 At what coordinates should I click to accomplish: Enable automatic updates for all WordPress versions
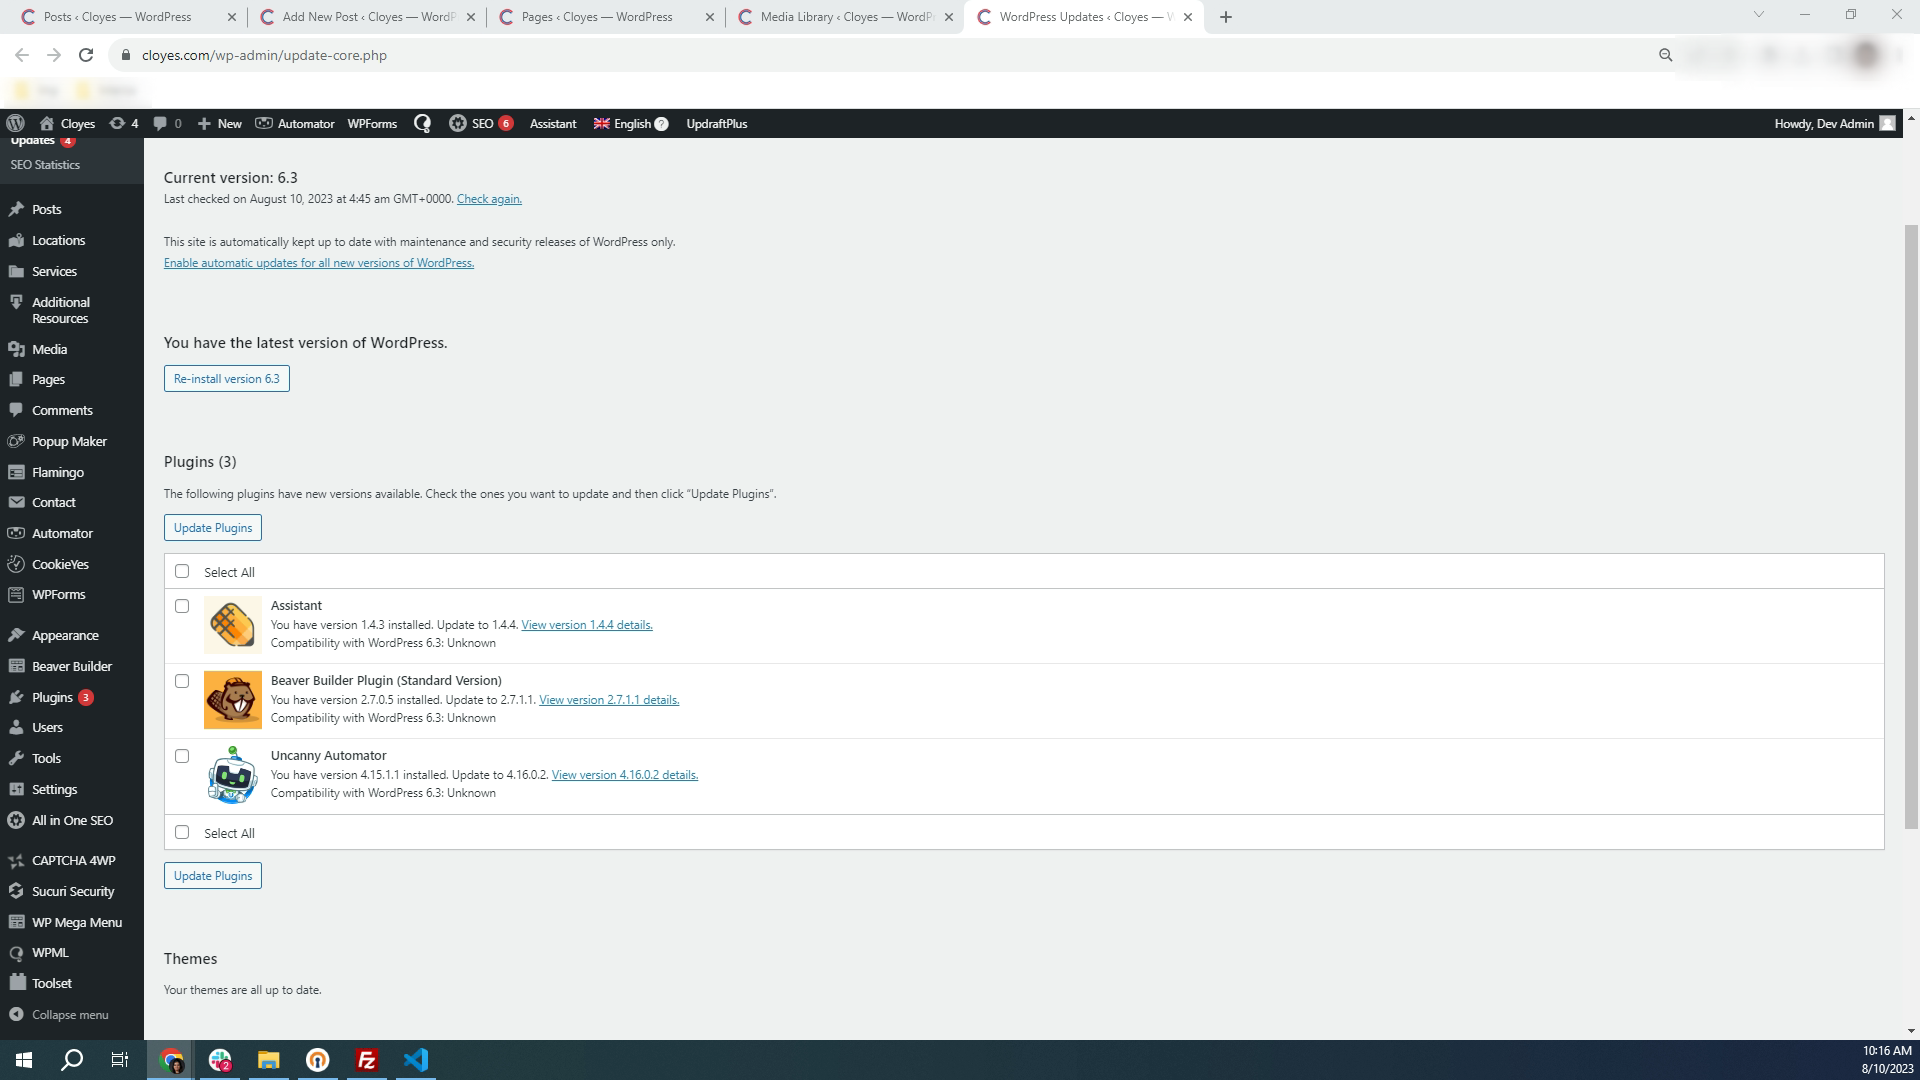coord(319,263)
